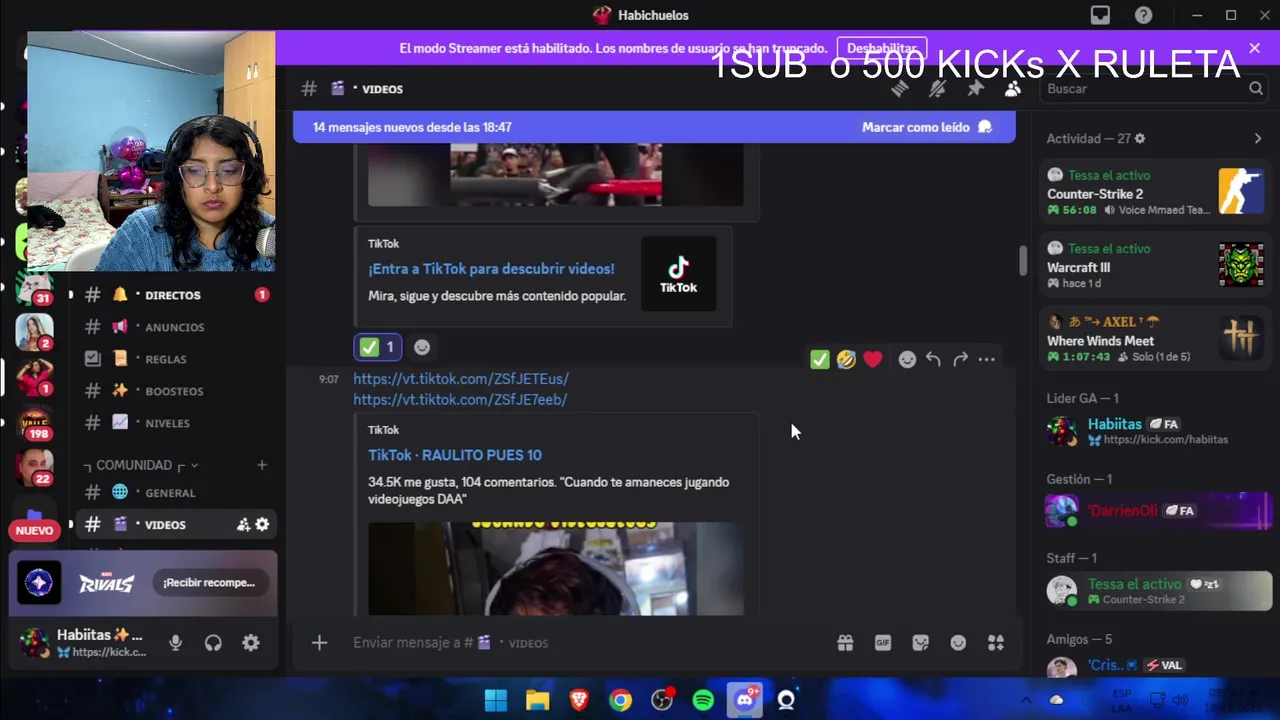The image size is (1280, 720).
Task: Open Actividad settings gear
Action: (1140, 138)
